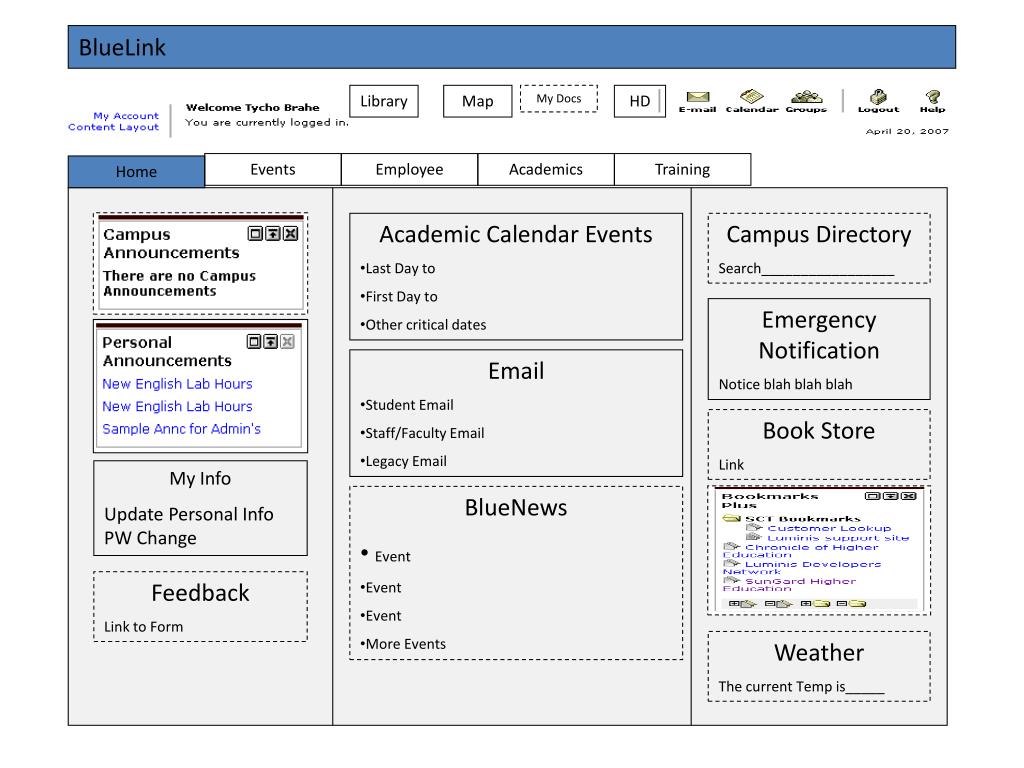Click the greyed X on Personal Announcements
The height and width of the screenshot is (768, 1024).
(287, 341)
